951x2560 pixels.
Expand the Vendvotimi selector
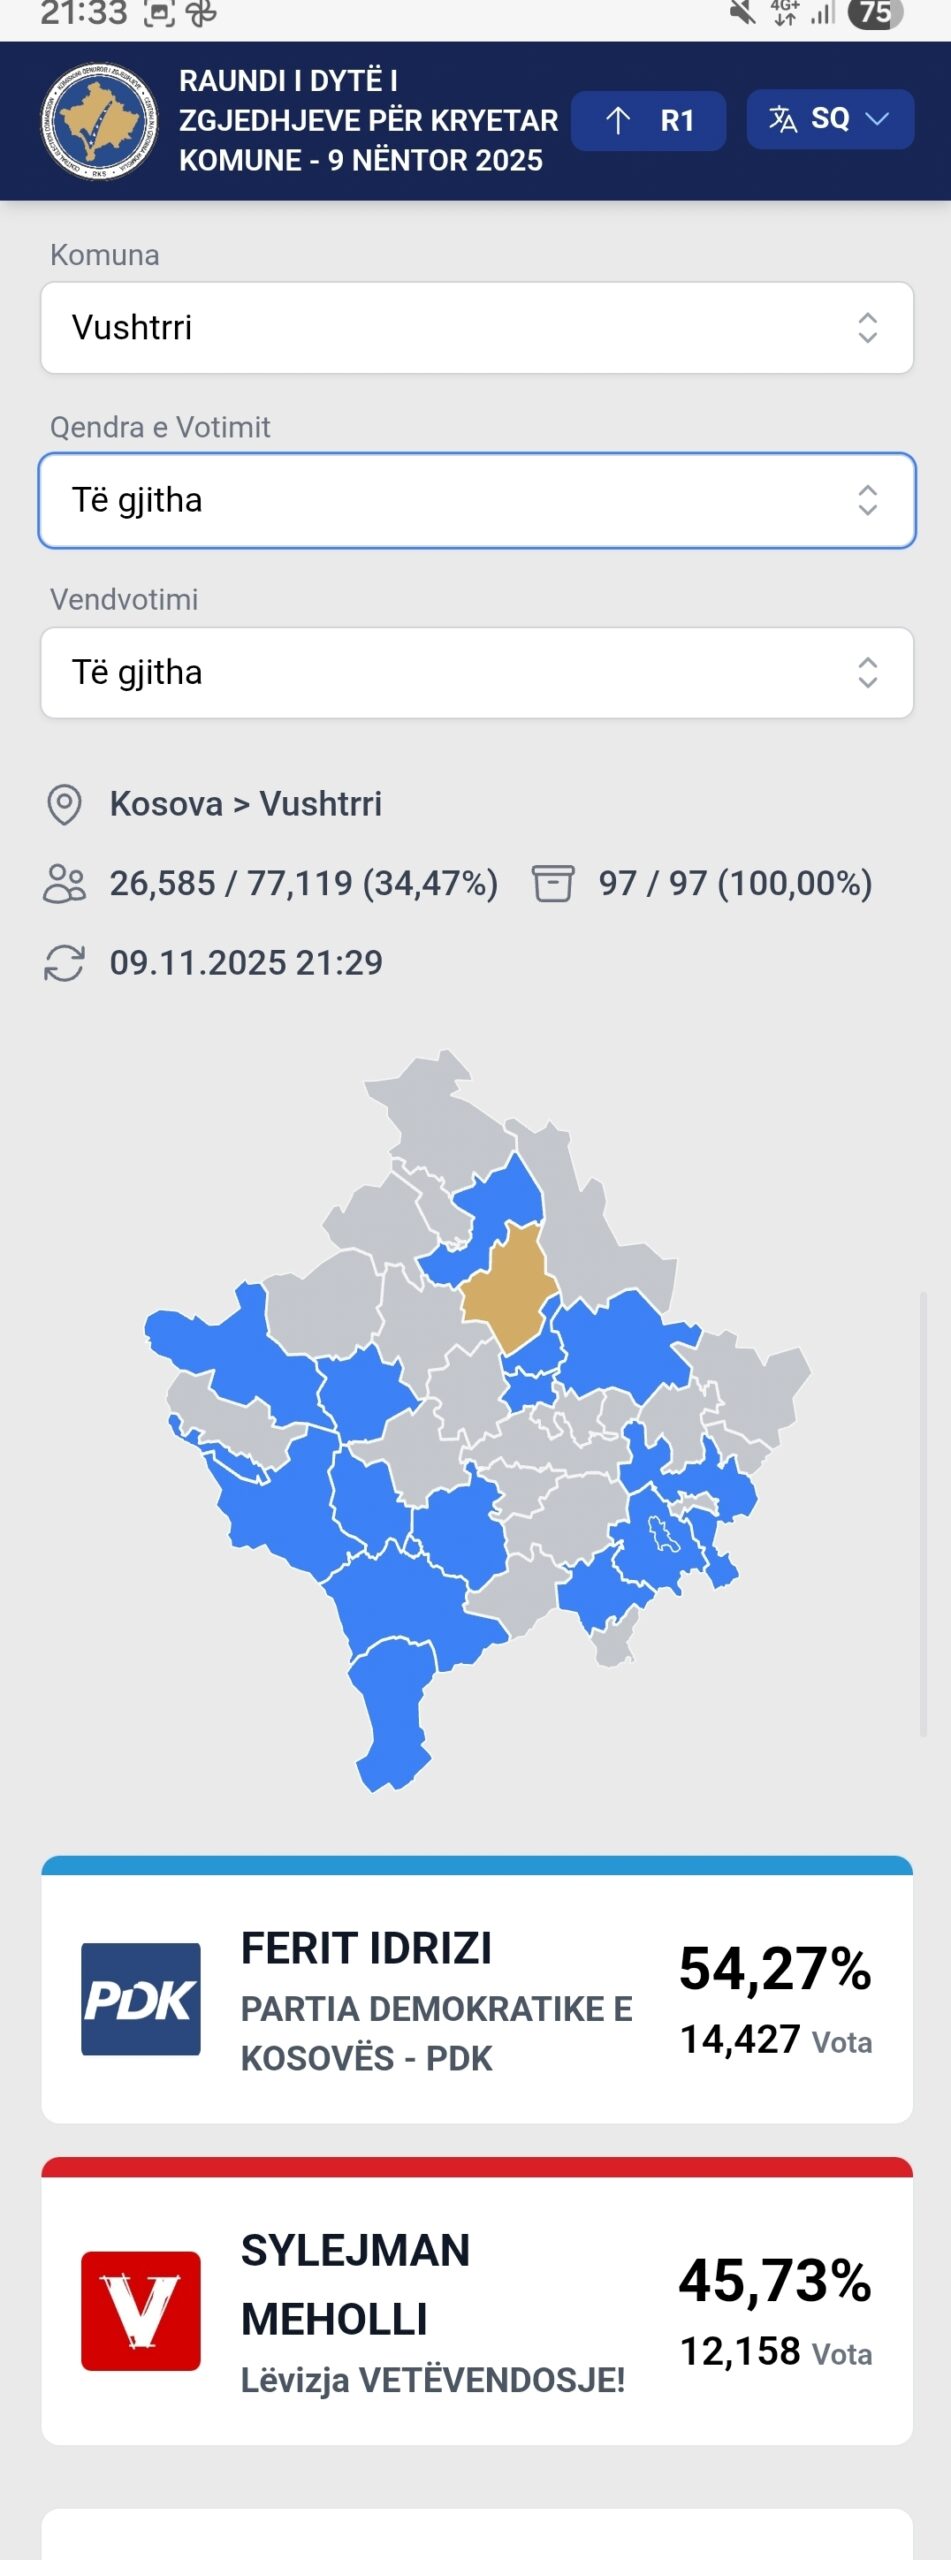pyautogui.click(x=476, y=673)
